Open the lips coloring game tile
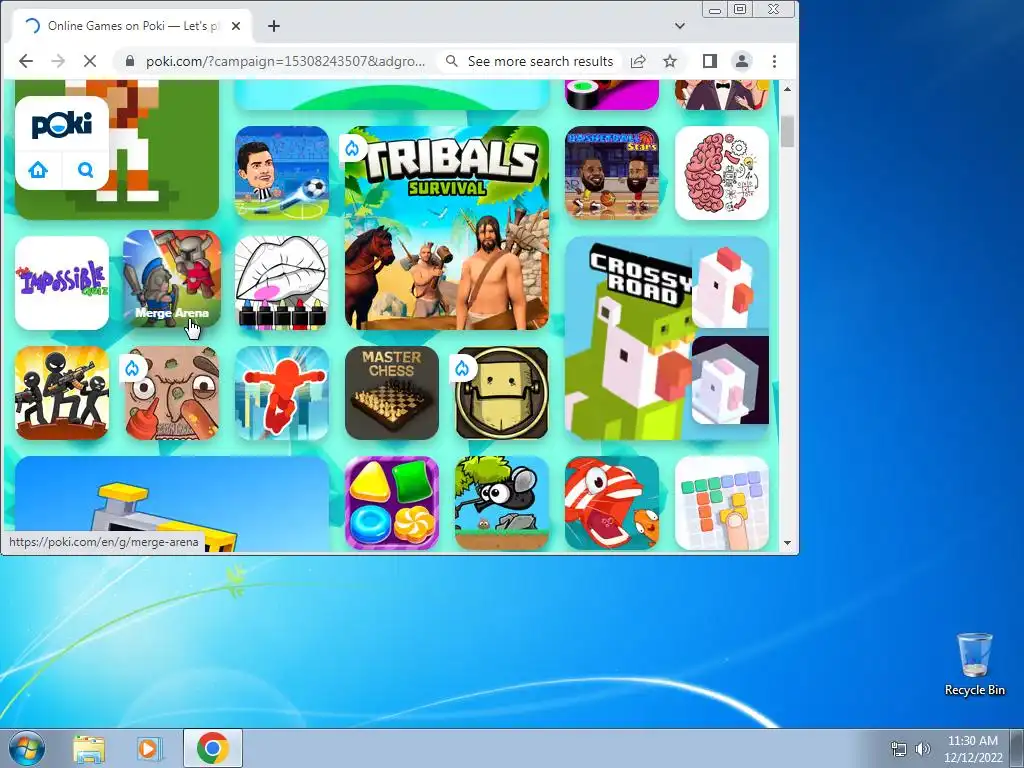Viewport: 1024px width, 768px height. (x=282, y=283)
